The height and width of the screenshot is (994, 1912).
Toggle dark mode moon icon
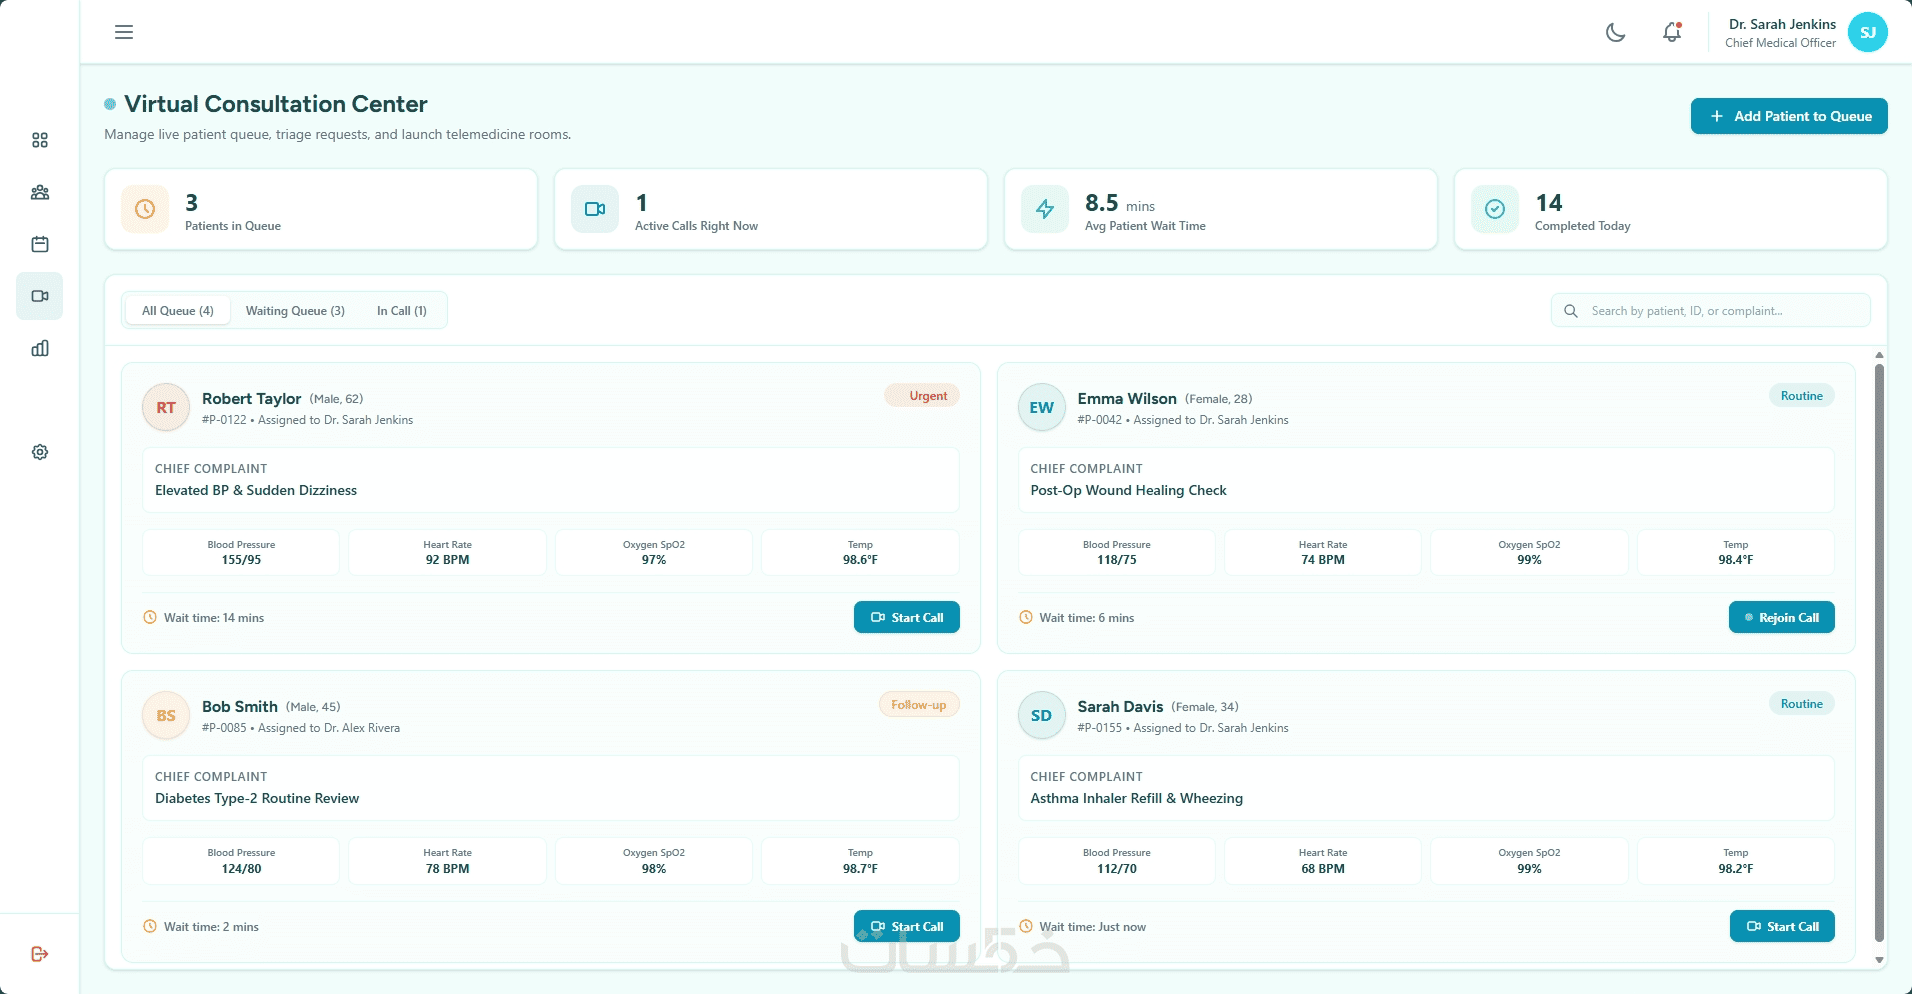(x=1615, y=32)
